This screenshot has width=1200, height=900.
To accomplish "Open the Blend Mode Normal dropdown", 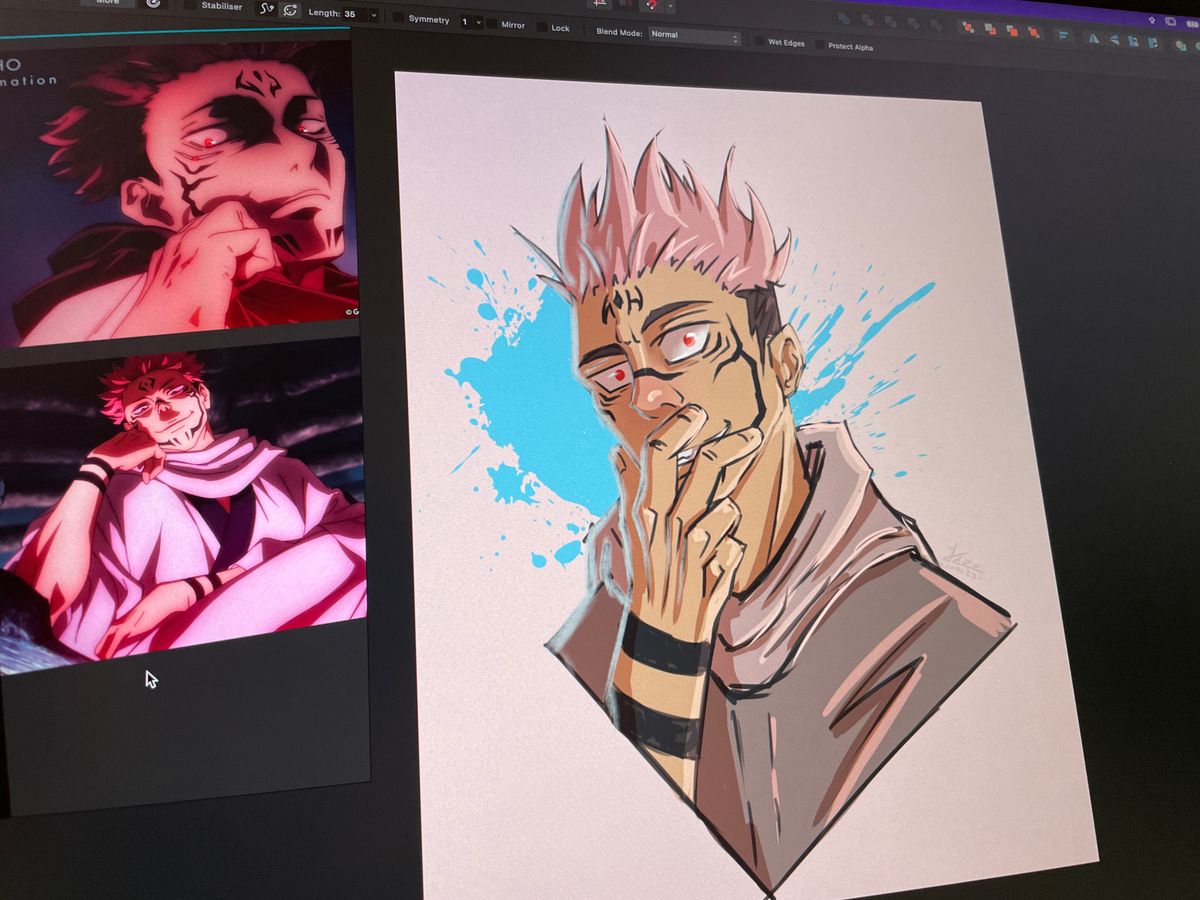I will [694, 36].
